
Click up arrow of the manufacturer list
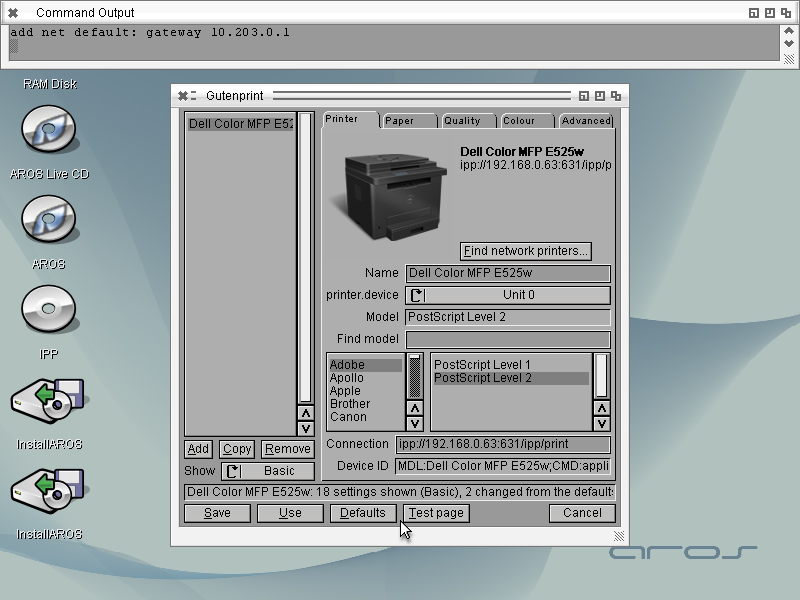tap(415, 408)
